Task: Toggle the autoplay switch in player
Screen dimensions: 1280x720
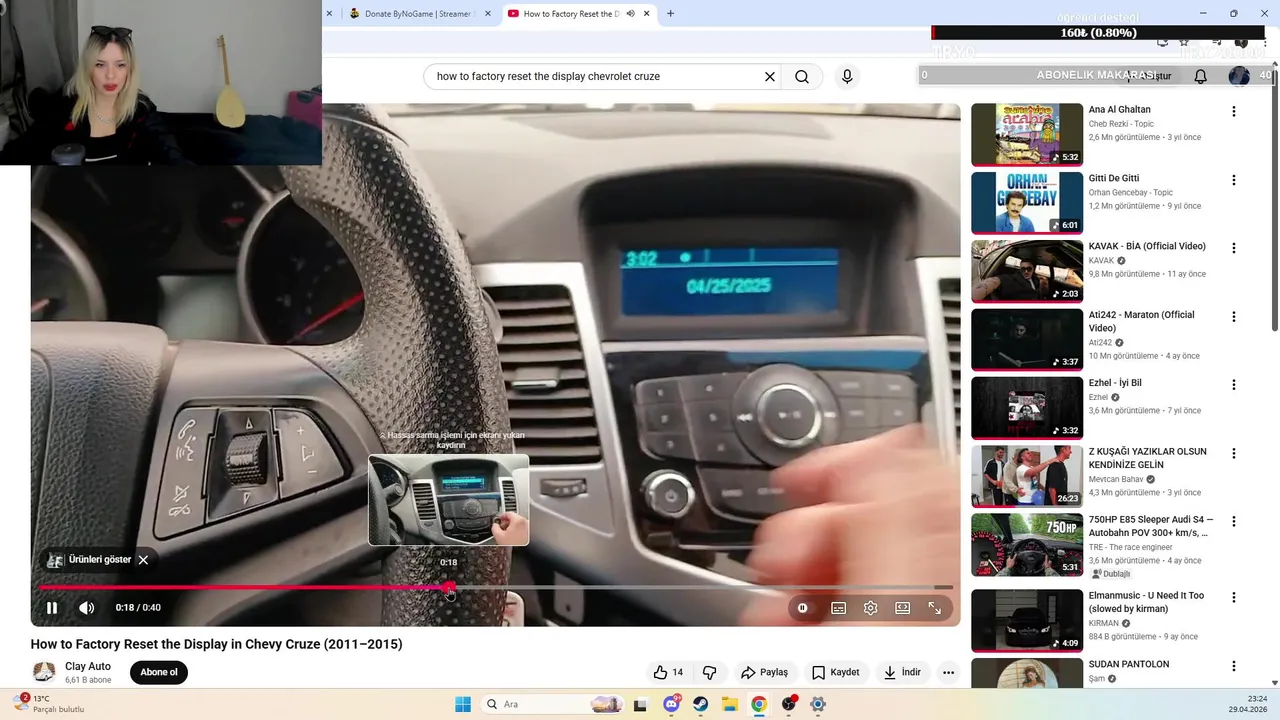Action: click(x=802, y=608)
